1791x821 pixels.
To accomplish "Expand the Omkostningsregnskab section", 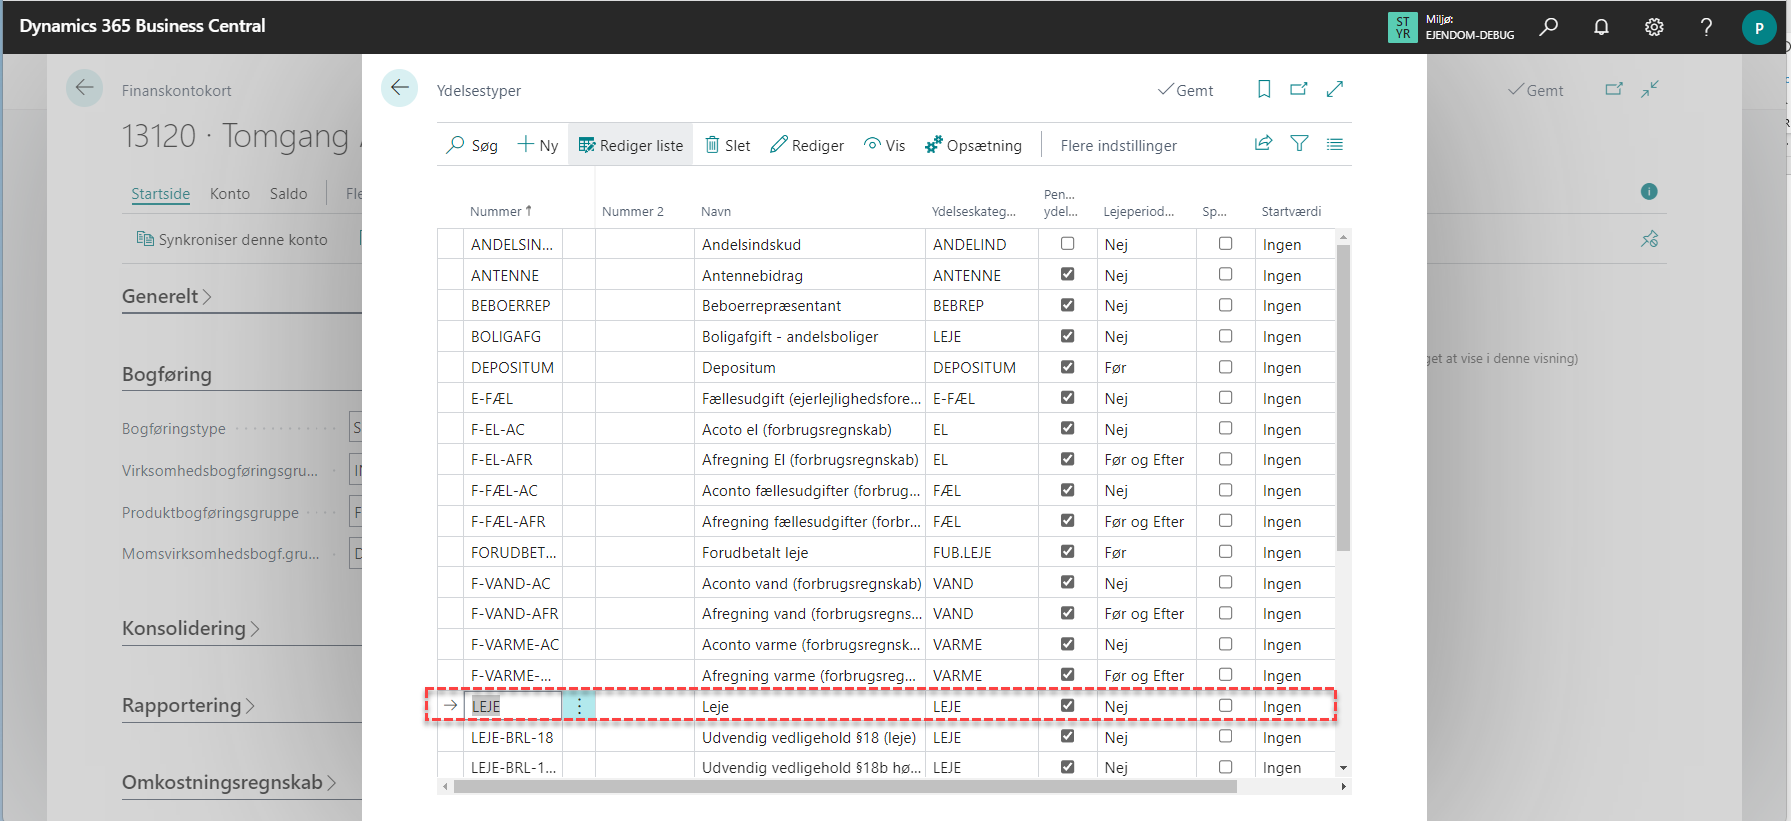I will pos(229,782).
